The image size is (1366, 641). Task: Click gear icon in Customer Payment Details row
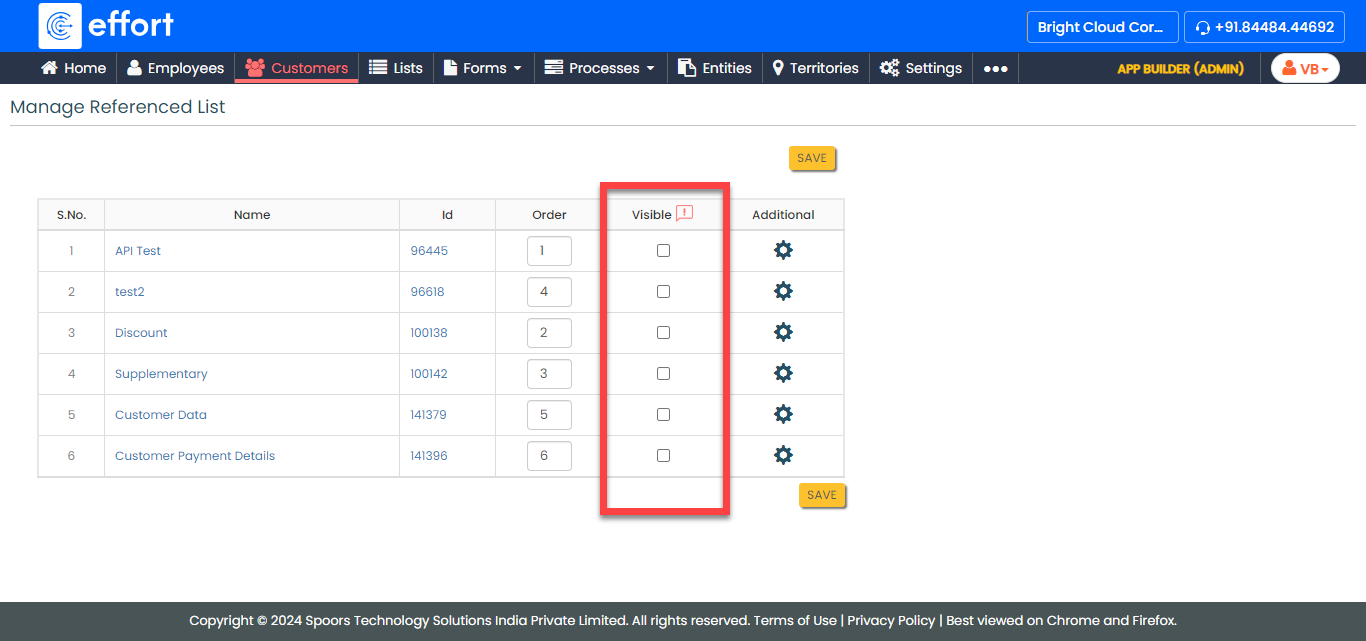click(x=783, y=455)
